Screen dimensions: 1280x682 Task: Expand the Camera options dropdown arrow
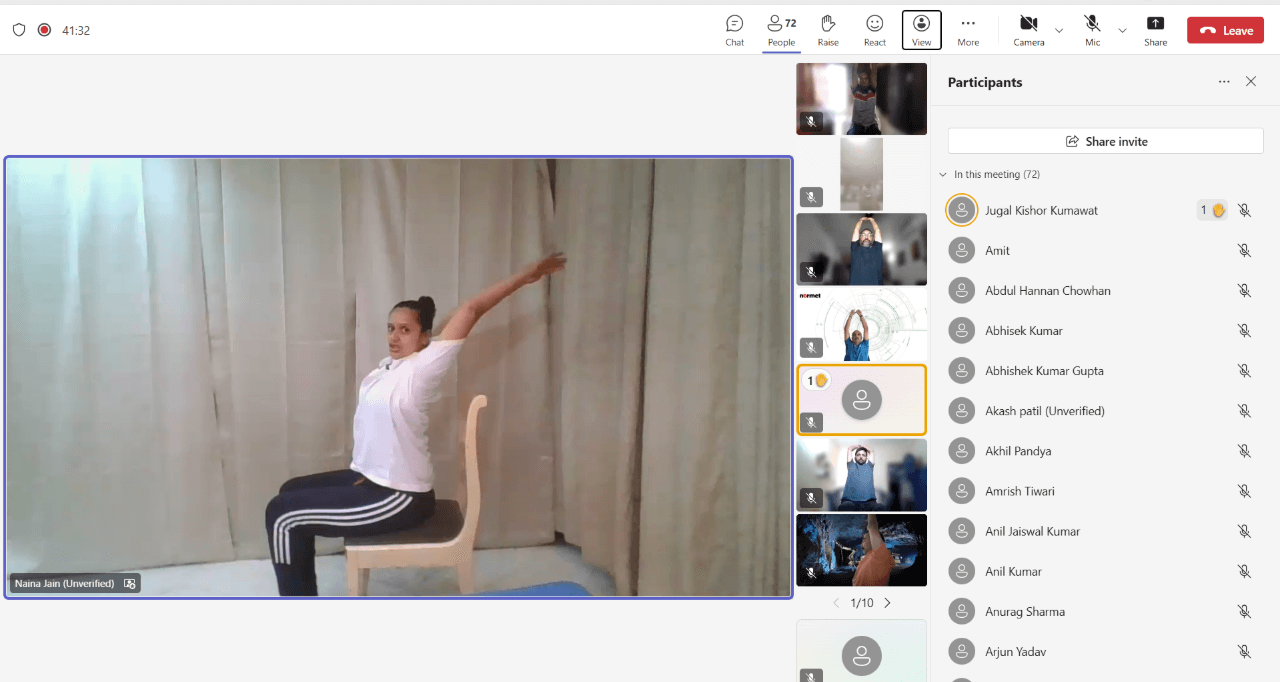click(1059, 31)
